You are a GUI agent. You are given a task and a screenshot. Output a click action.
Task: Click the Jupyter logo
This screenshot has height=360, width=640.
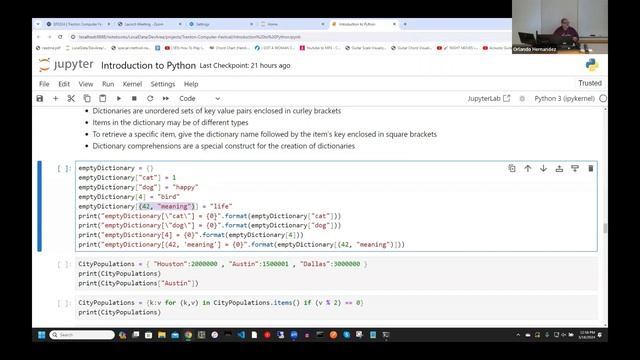(66, 65)
